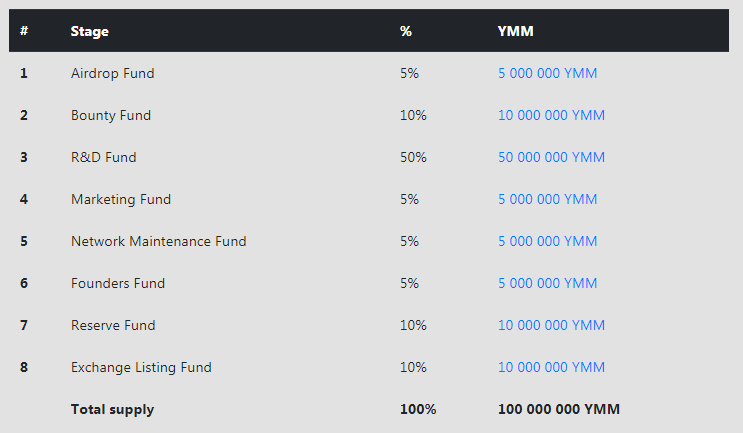The width and height of the screenshot is (743, 433).
Task: Click the YMM column header
Action: click(515, 31)
